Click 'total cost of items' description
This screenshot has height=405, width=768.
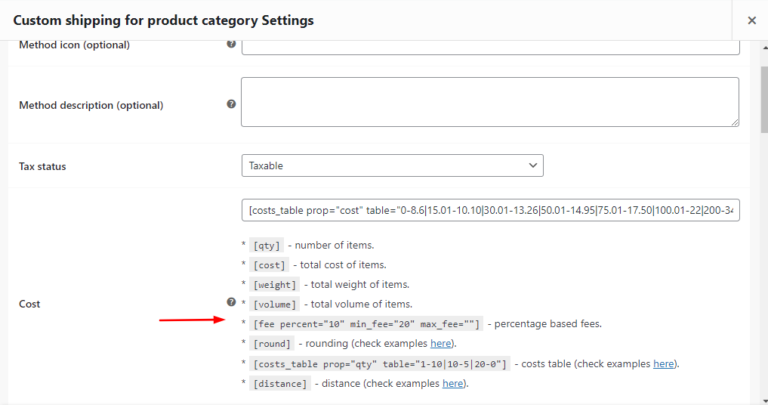pyautogui.click(x=343, y=265)
